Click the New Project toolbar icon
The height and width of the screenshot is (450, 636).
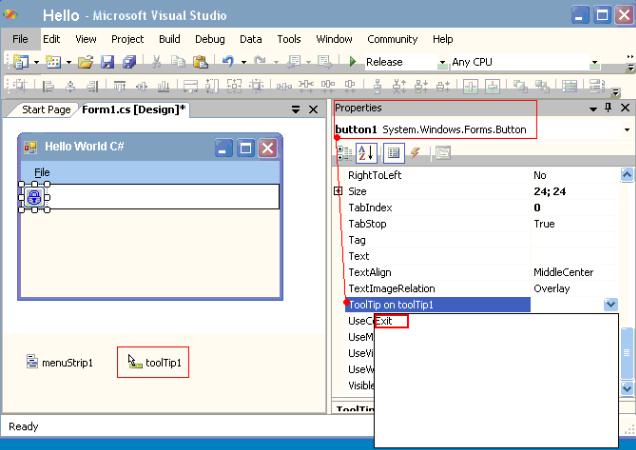[21, 62]
